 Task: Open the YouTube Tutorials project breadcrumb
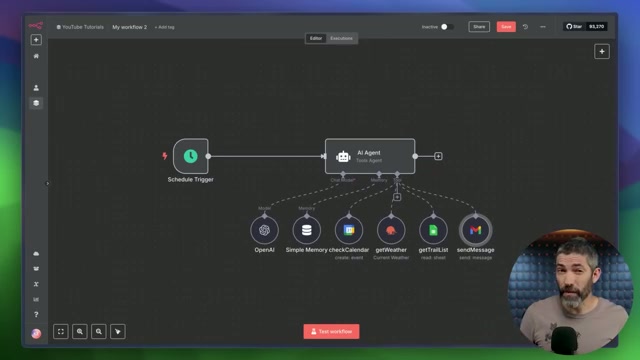pyautogui.click(x=80, y=27)
